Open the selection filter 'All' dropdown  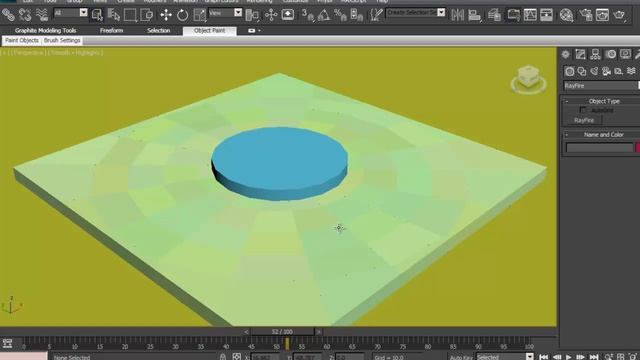click(71, 13)
